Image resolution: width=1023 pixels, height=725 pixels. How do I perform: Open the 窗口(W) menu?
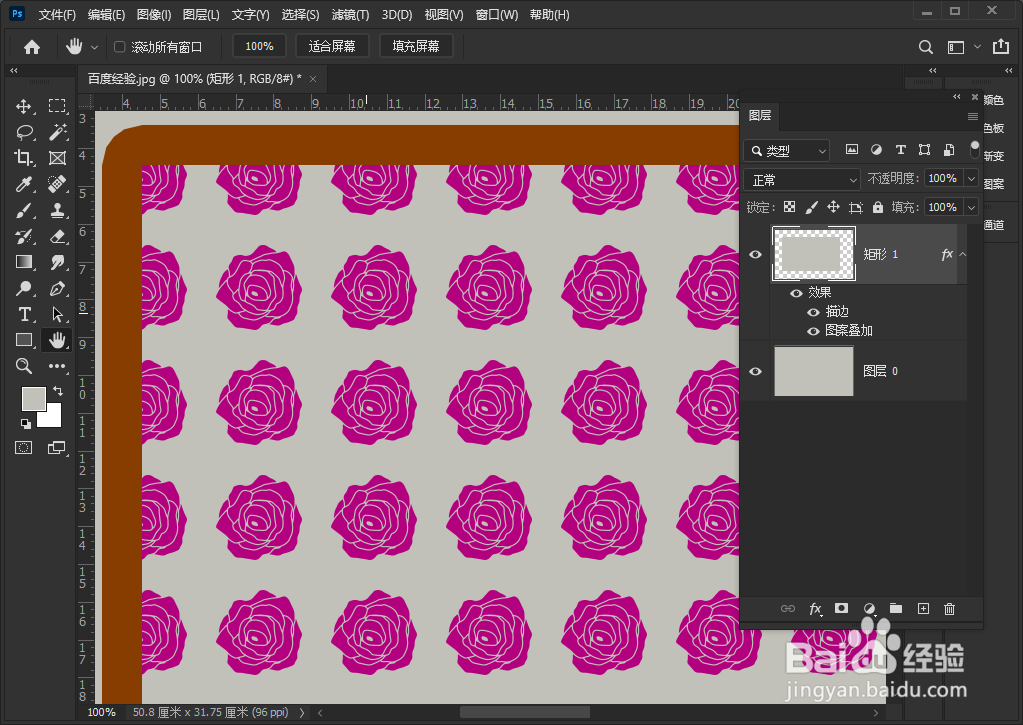(x=497, y=14)
